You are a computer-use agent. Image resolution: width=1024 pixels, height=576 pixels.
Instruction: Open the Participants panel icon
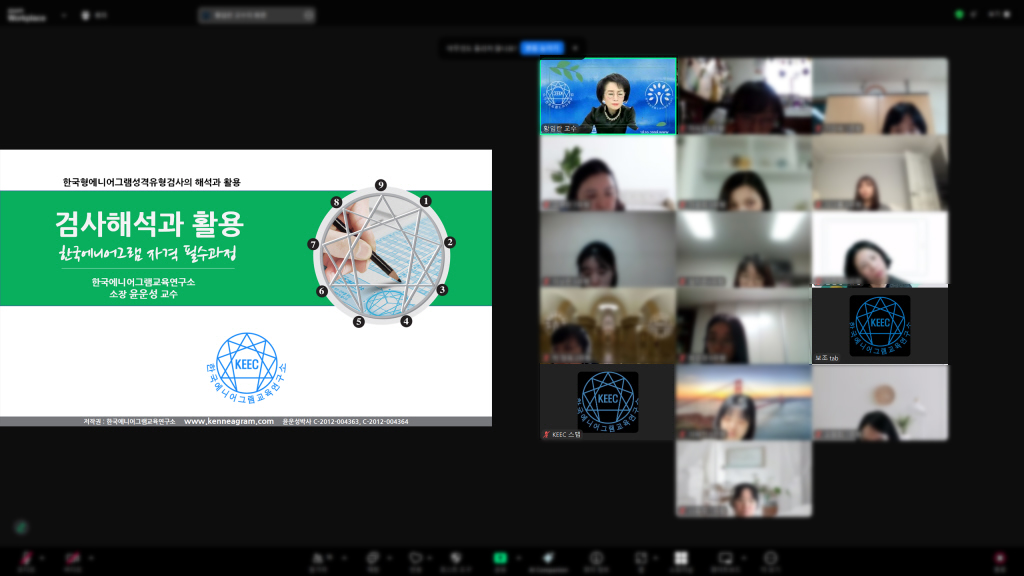319,560
